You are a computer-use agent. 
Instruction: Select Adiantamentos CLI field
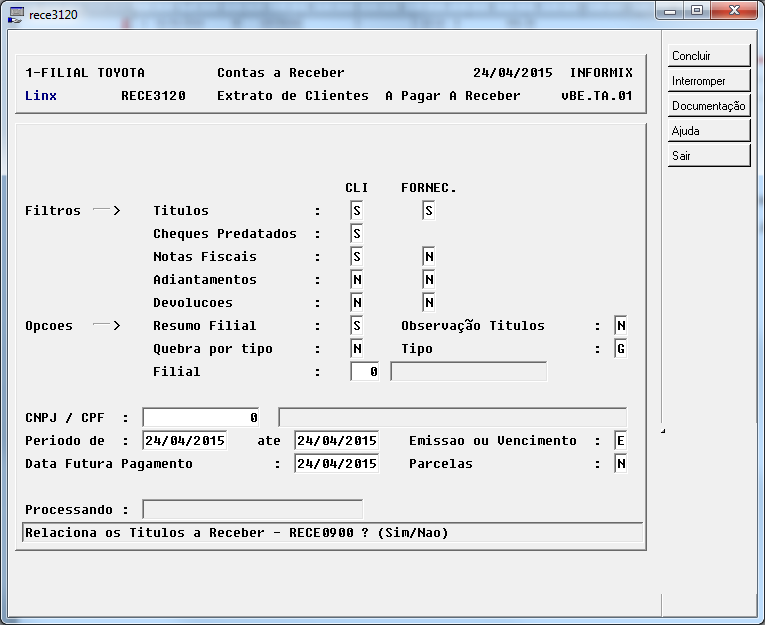click(x=357, y=280)
